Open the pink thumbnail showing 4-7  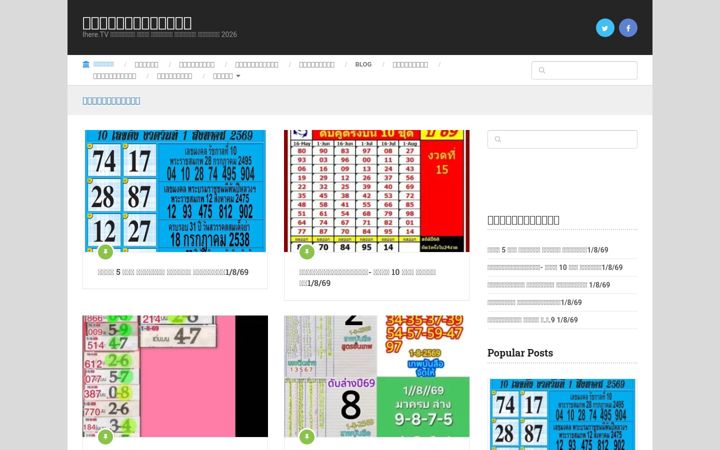(x=175, y=376)
